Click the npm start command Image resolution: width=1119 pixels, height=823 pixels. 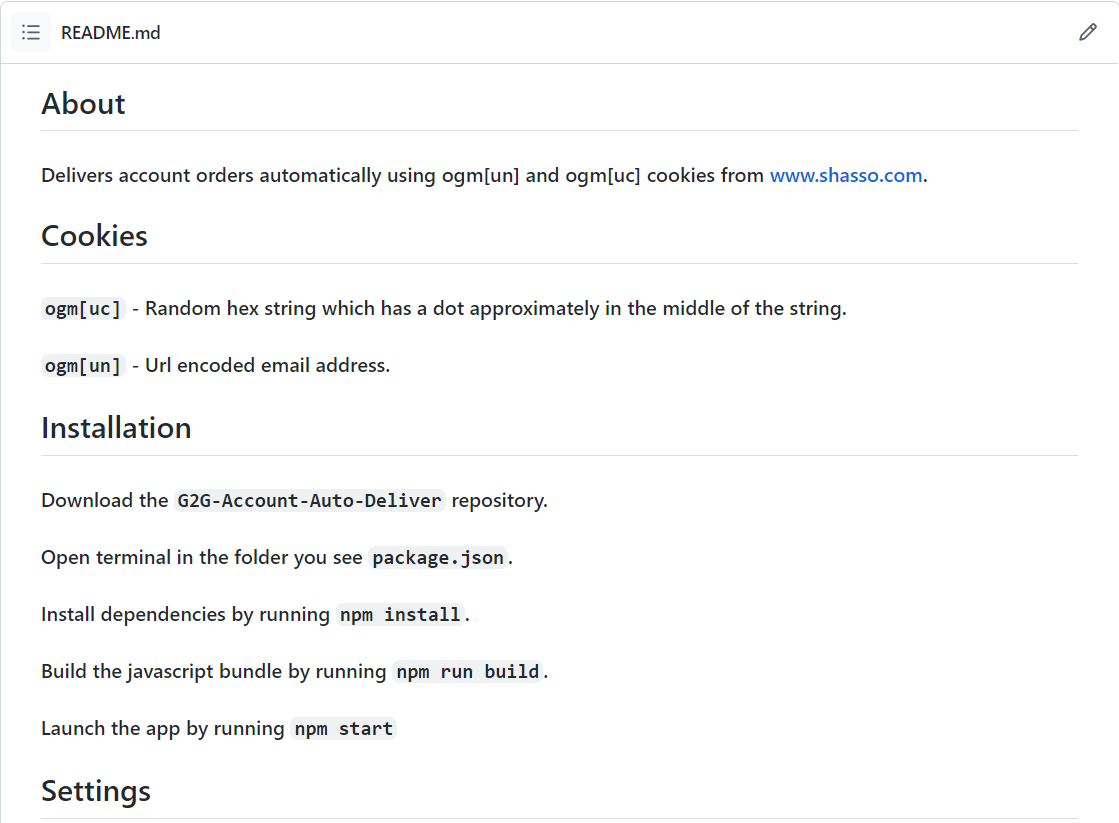(x=344, y=729)
